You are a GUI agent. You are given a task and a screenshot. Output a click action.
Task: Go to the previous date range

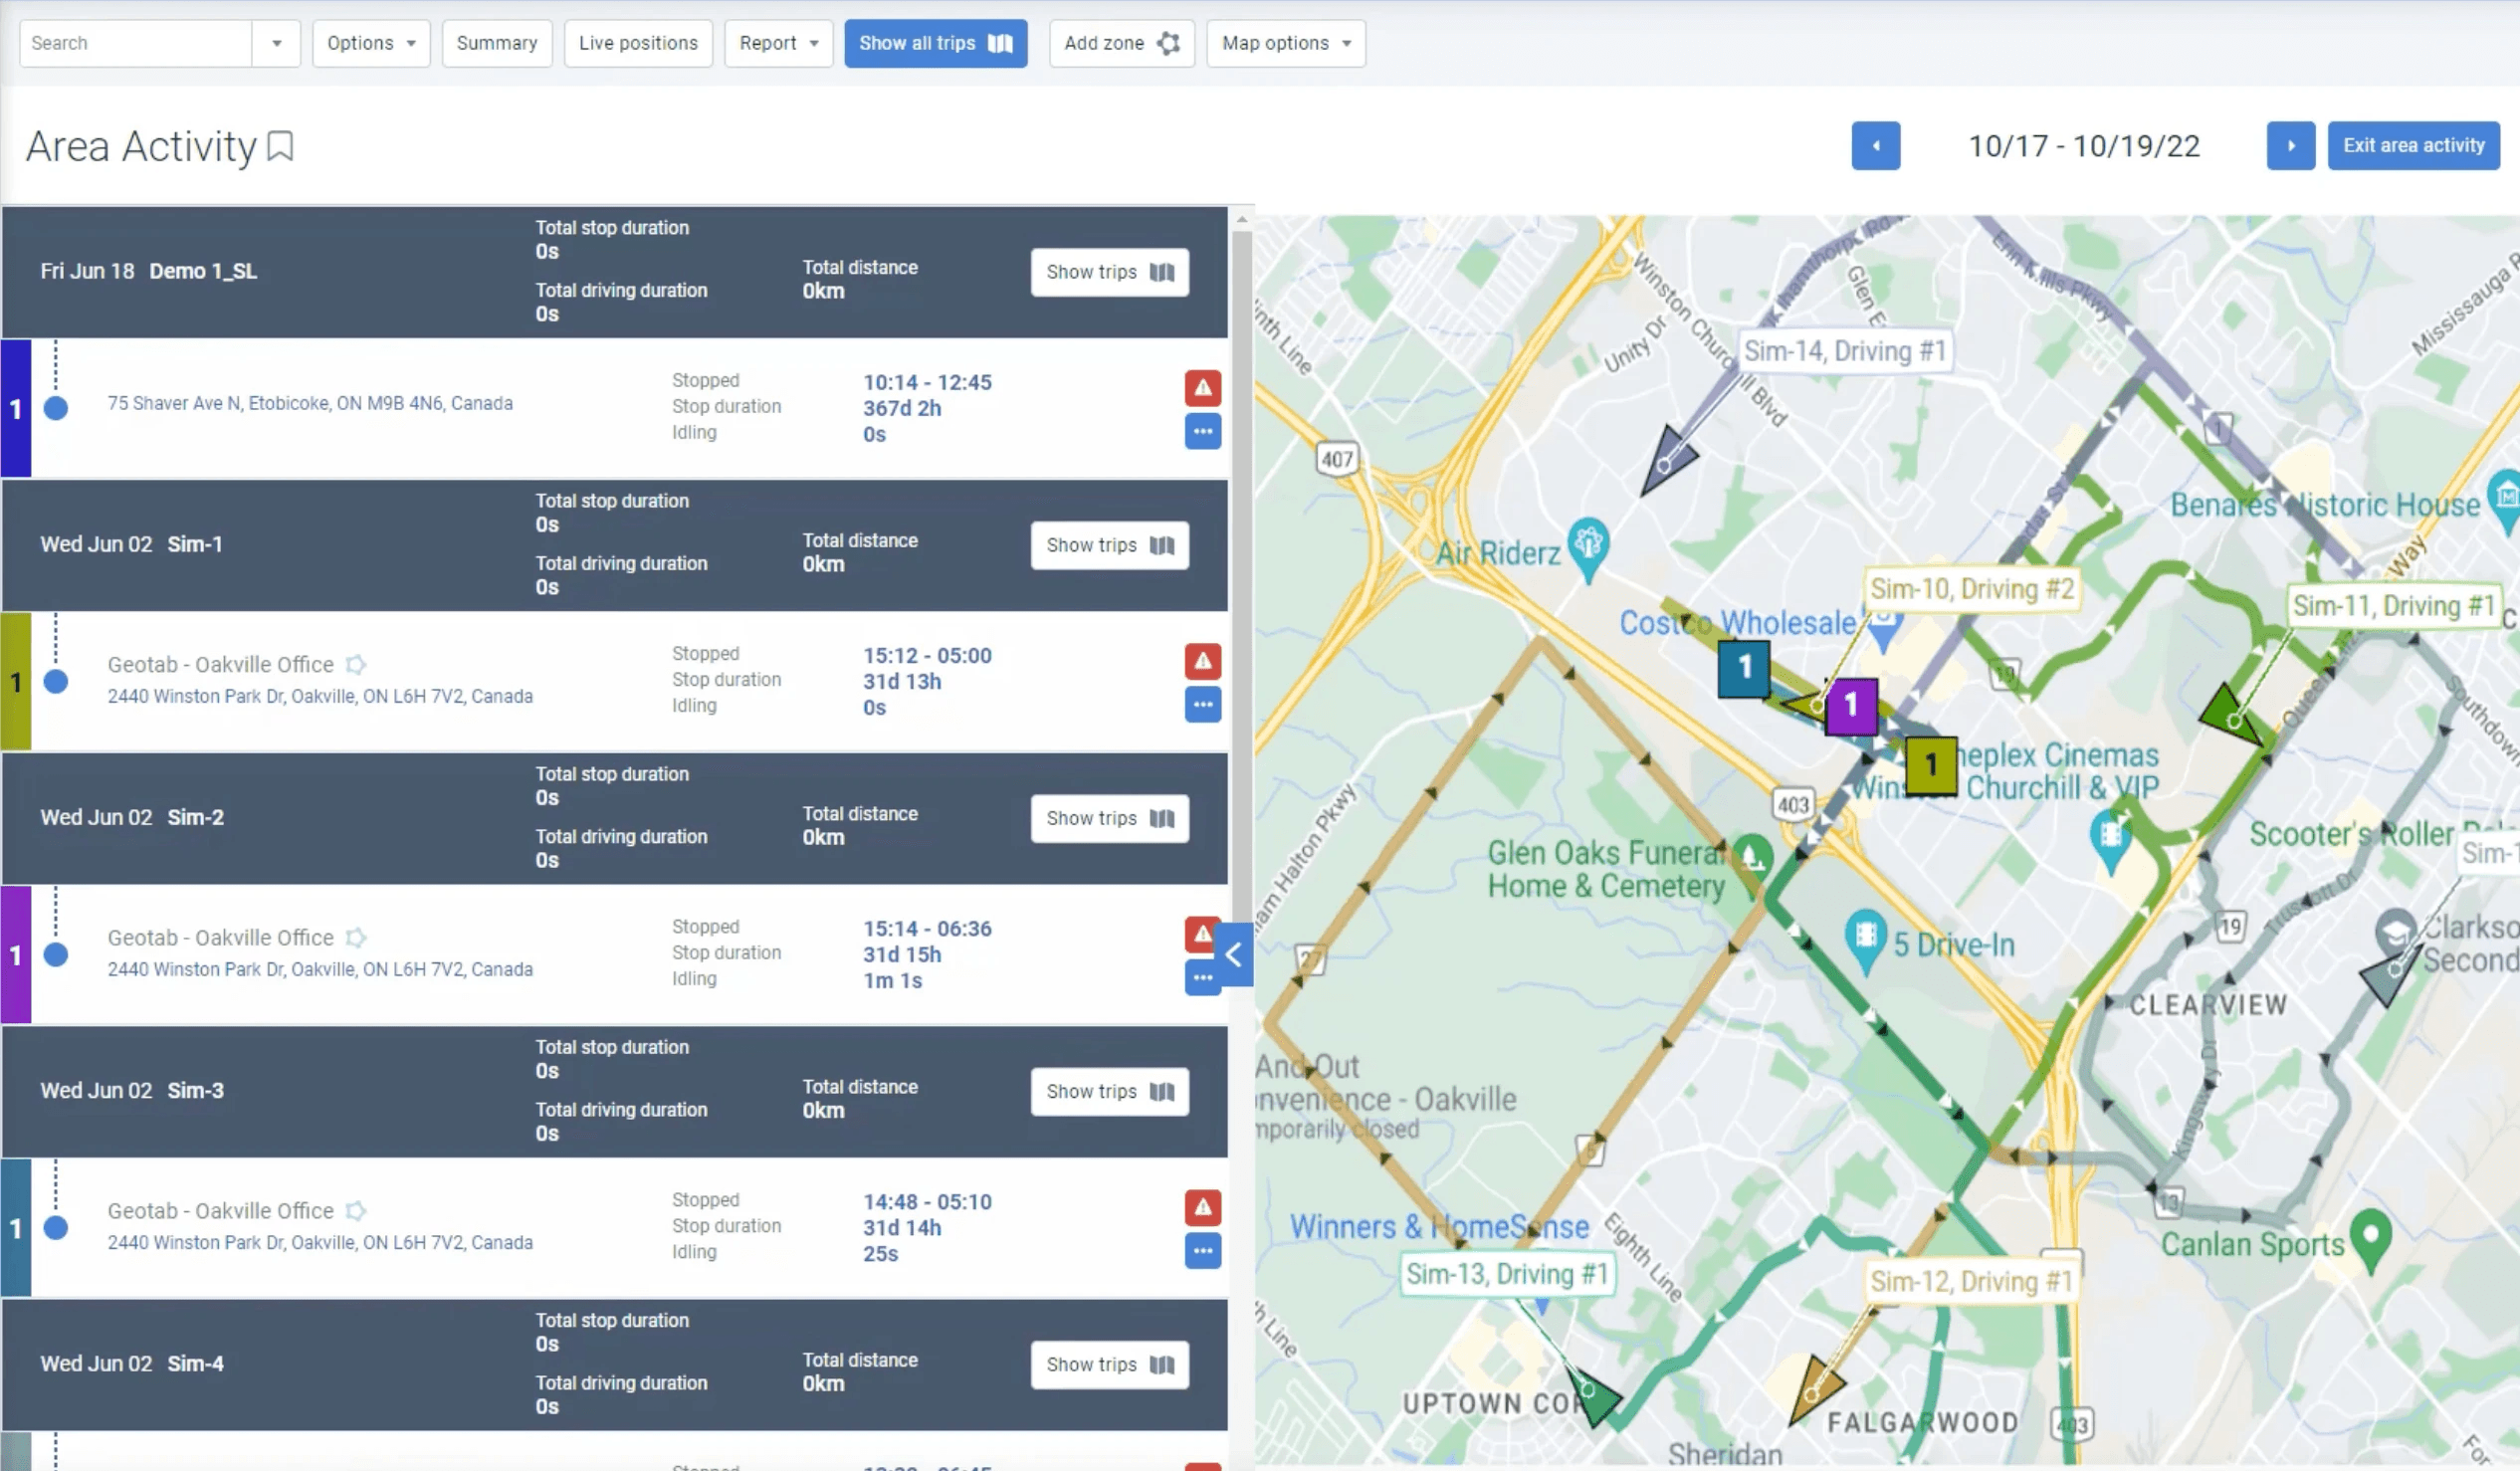tap(1875, 146)
